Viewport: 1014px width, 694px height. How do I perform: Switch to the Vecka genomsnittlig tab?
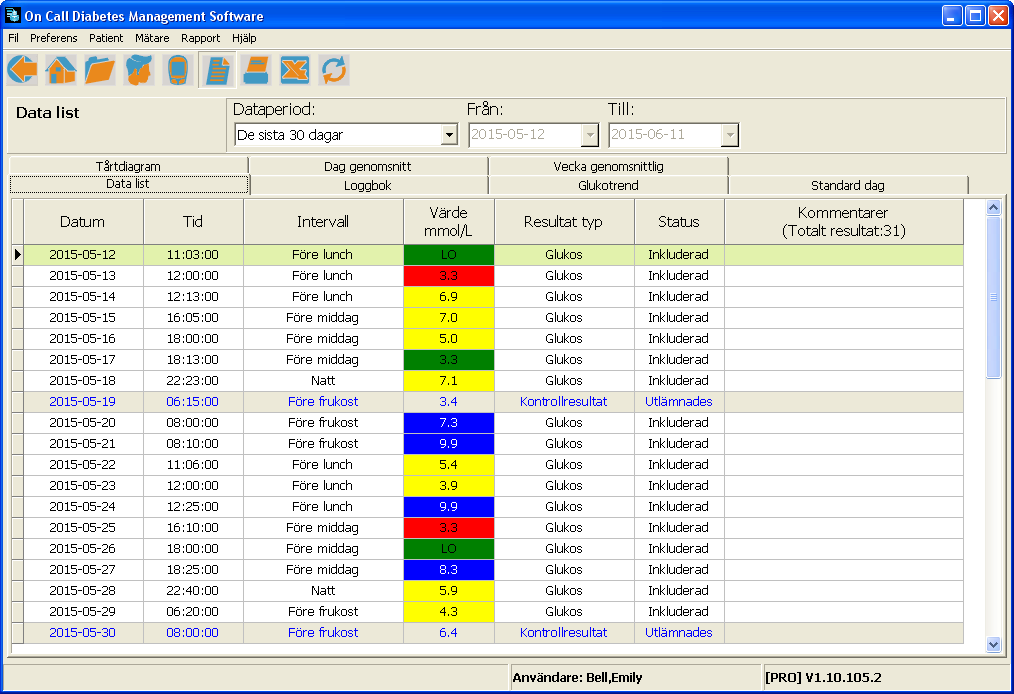[609, 166]
